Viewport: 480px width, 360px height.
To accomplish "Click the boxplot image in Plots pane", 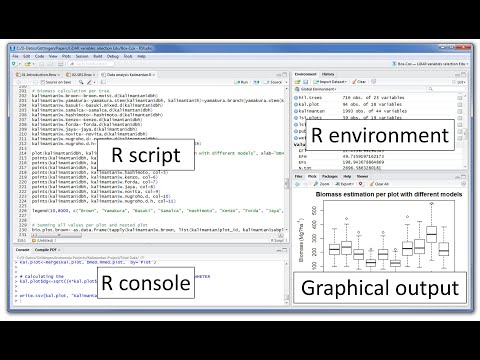I will [380, 230].
